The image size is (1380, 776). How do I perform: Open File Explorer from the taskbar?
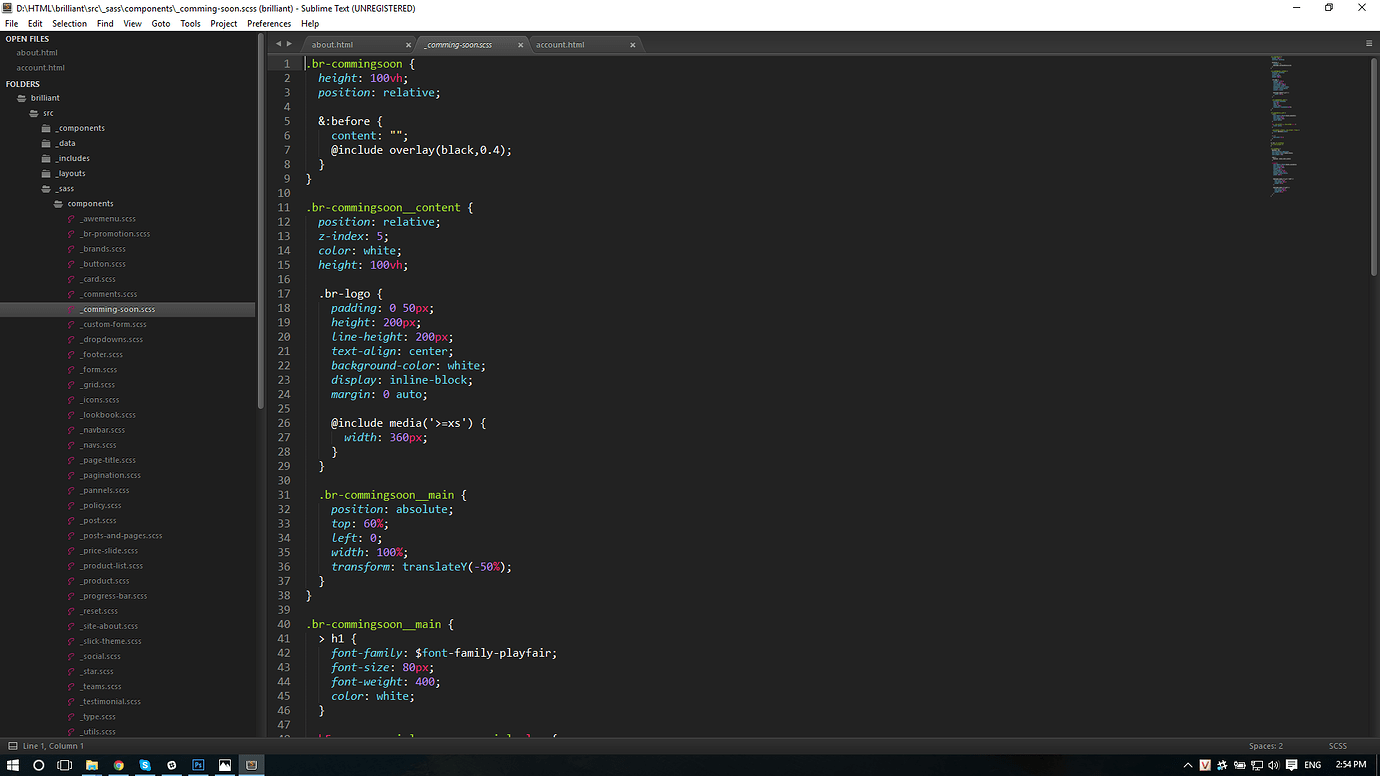pyautogui.click(x=92, y=765)
